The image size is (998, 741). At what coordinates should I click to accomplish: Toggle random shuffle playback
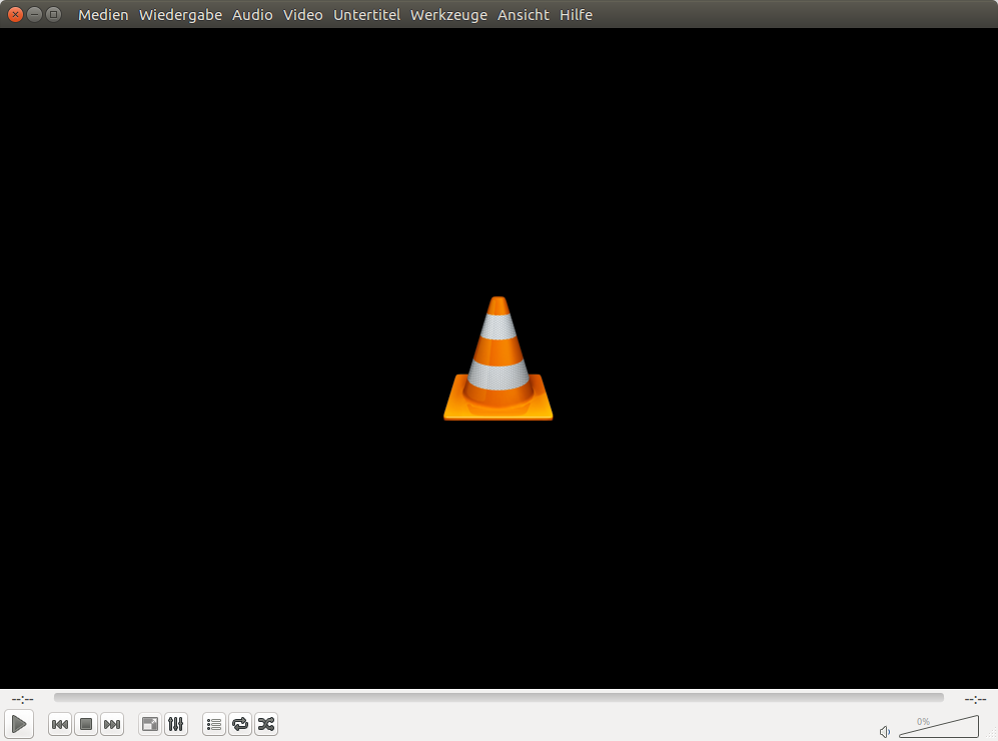(266, 724)
